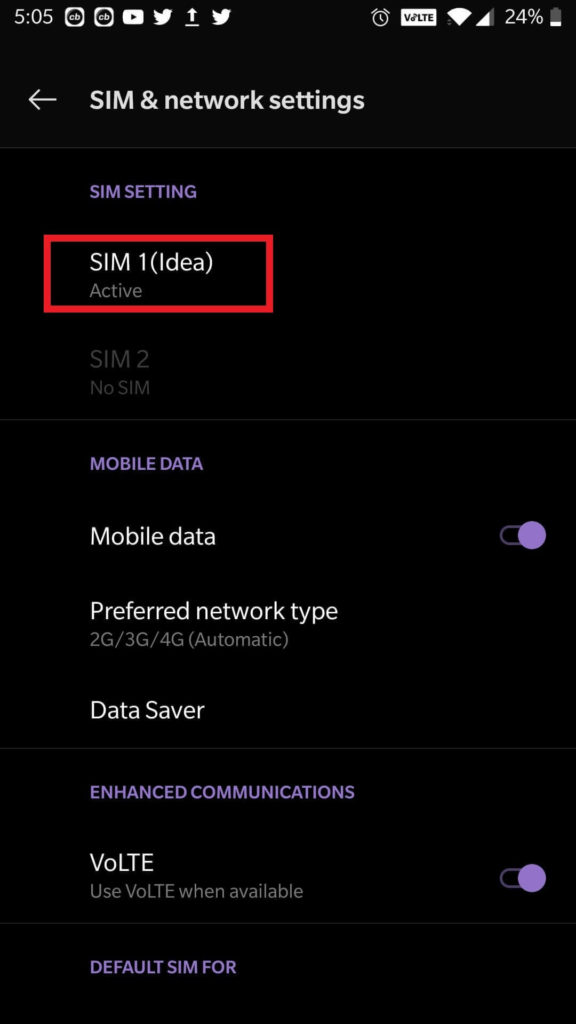576x1024 pixels.
Task: Tap the cellular signal strength icon
Action: tap(484, 18)
